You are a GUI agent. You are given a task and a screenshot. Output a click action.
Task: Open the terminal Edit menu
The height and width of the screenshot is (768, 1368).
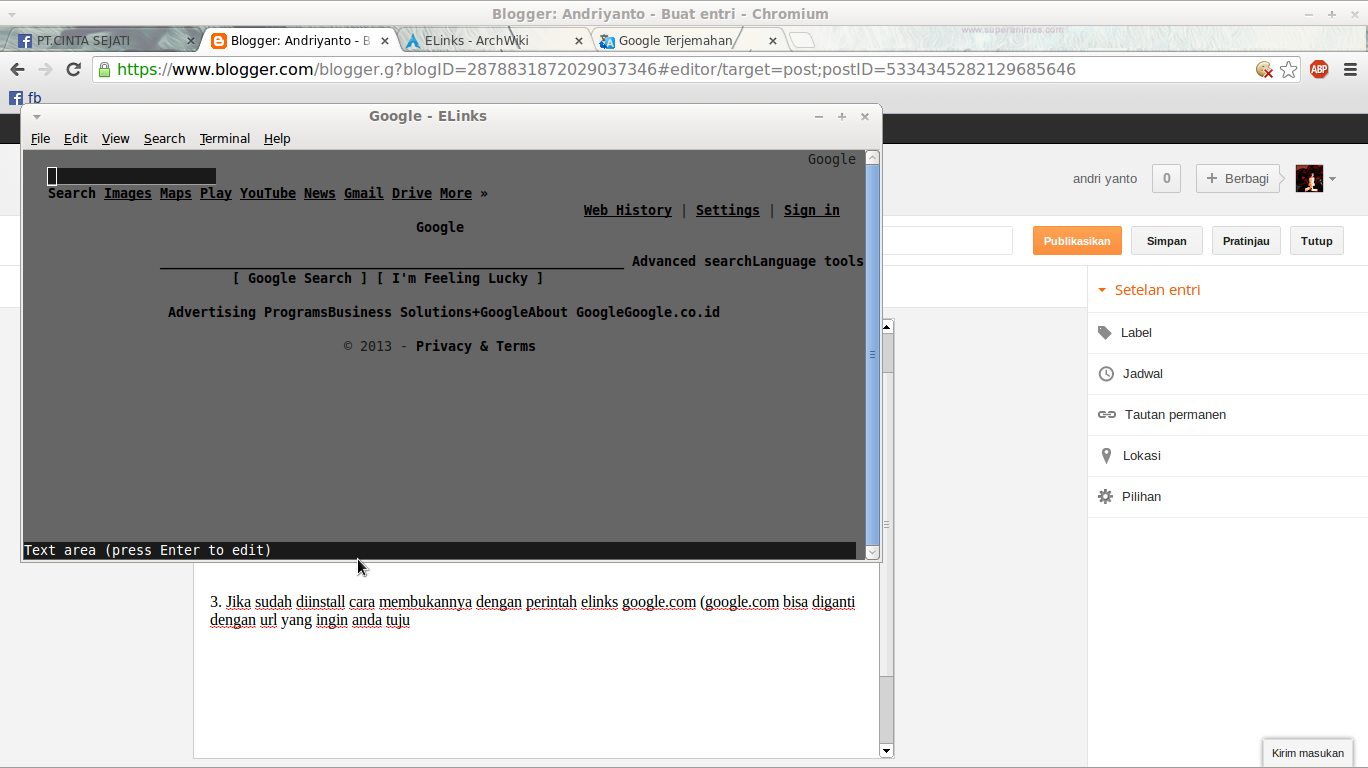point(76,139)
